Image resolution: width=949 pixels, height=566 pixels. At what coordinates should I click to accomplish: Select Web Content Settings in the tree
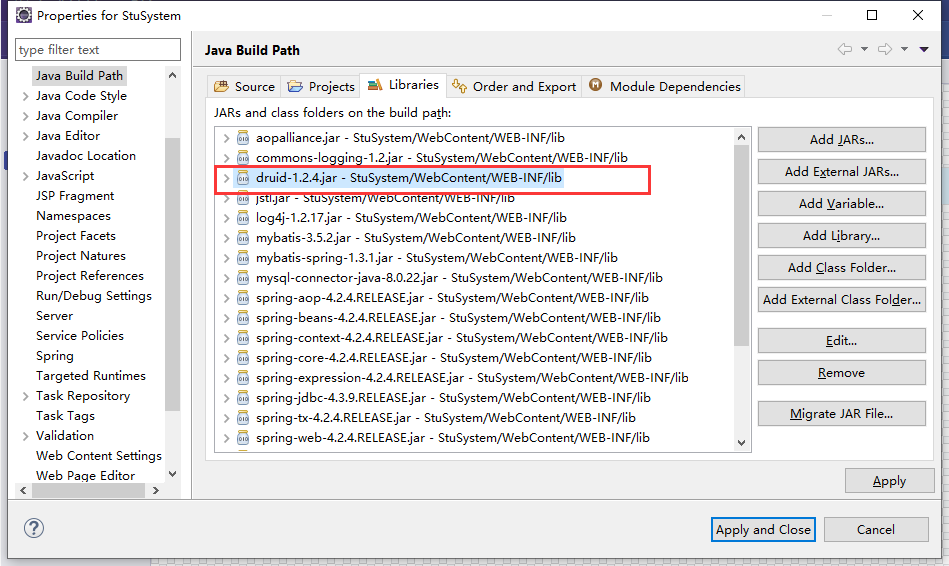pos(99,456)
